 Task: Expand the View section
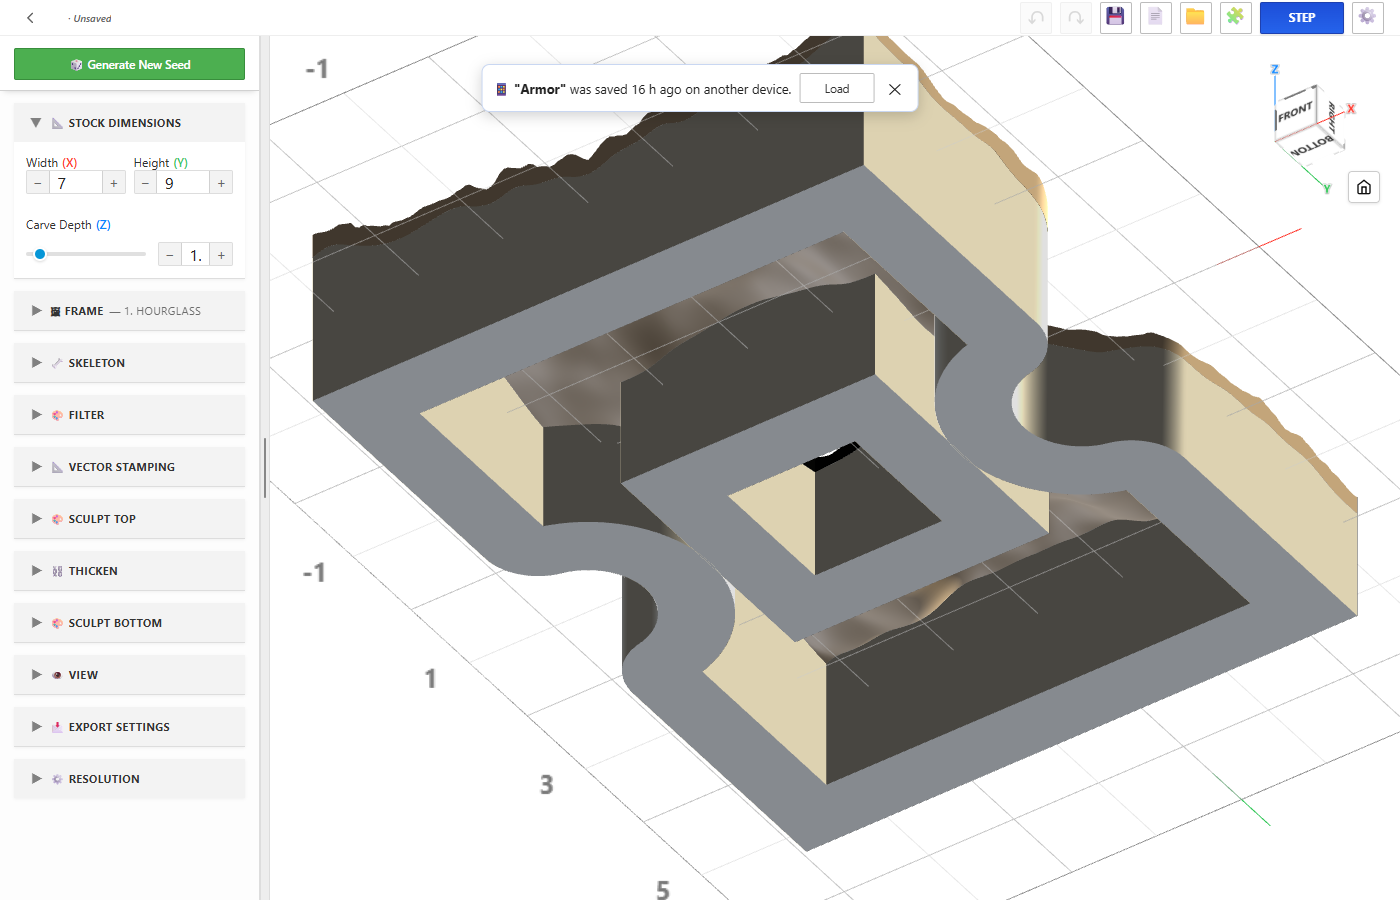point(129,675)
